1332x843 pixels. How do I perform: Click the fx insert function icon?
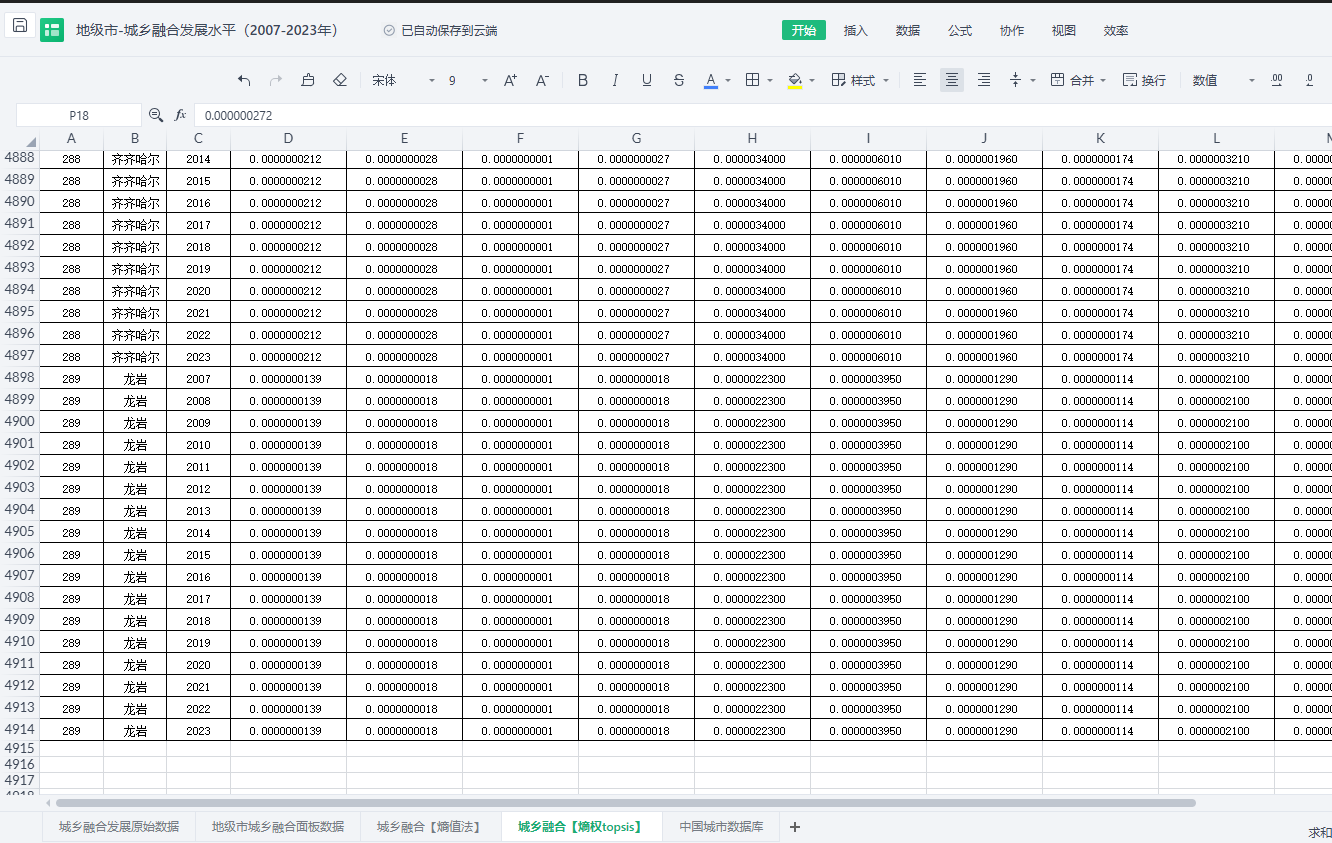click(x=180, y=115)
